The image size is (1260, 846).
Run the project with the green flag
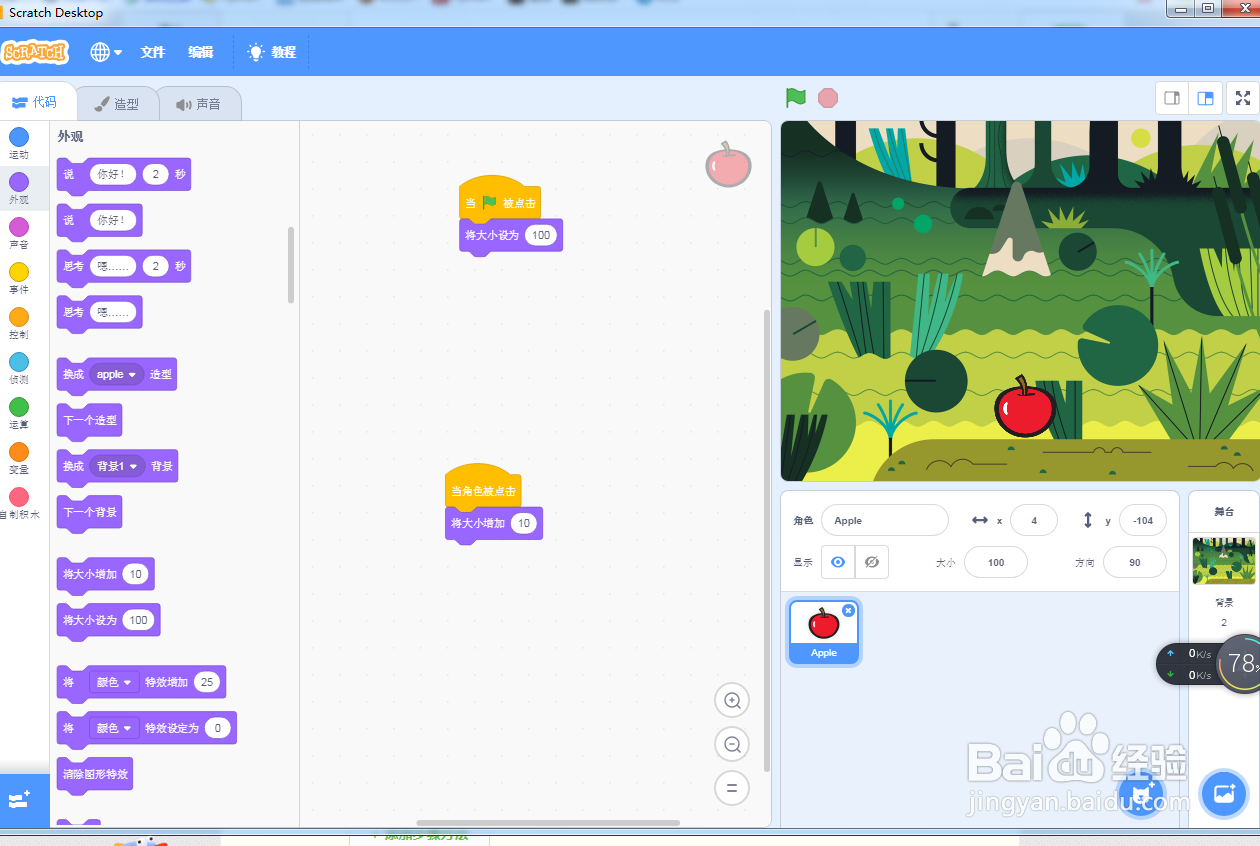coord(795,98)
